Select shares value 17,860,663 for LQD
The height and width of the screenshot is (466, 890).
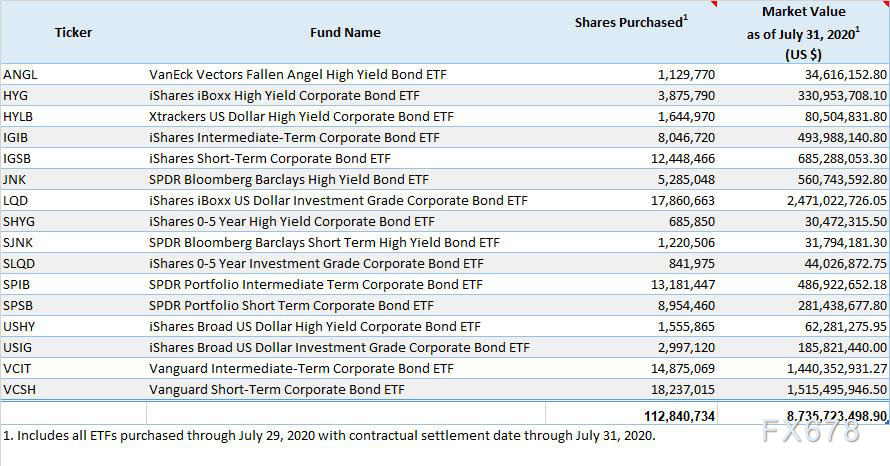click(x=631, y=200)
